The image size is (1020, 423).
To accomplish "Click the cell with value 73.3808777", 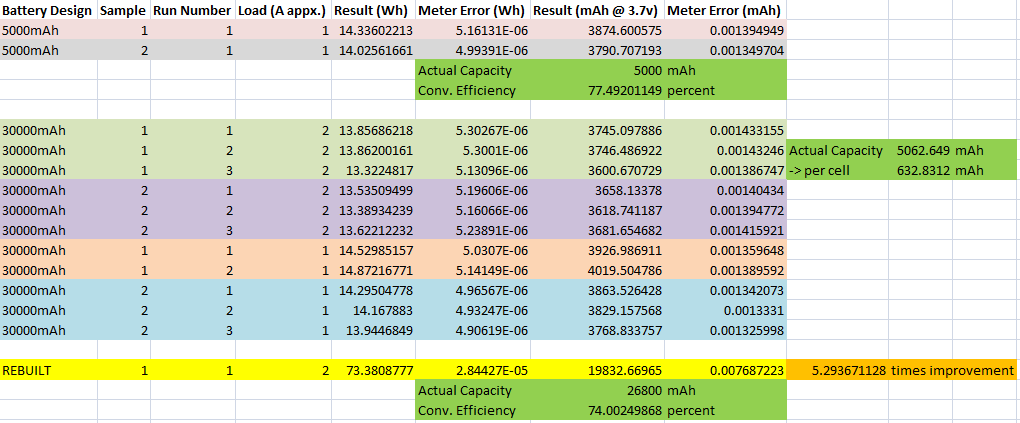I will (x=373, y=370).
